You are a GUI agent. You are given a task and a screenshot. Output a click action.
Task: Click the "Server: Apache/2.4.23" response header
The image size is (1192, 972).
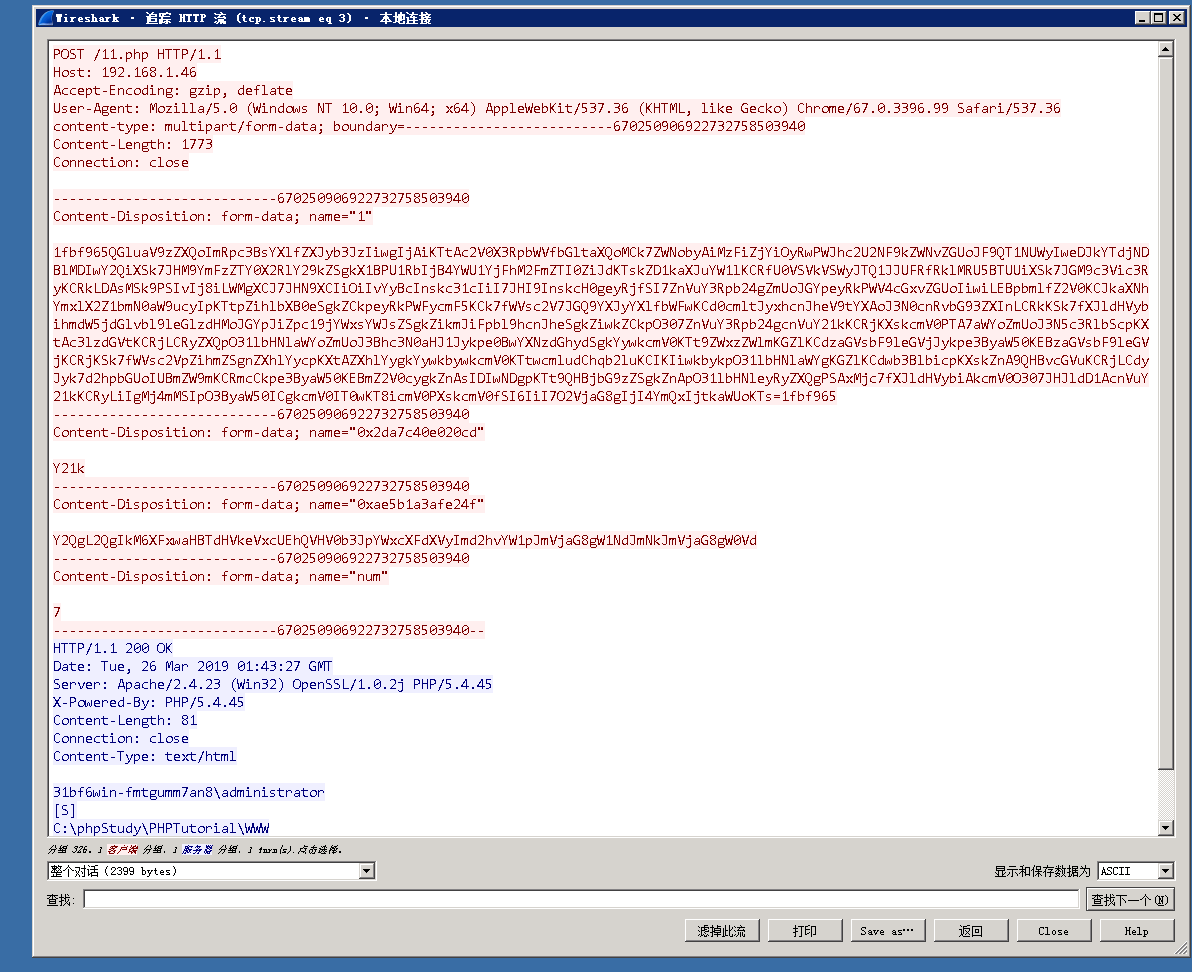tap(272, 685)
